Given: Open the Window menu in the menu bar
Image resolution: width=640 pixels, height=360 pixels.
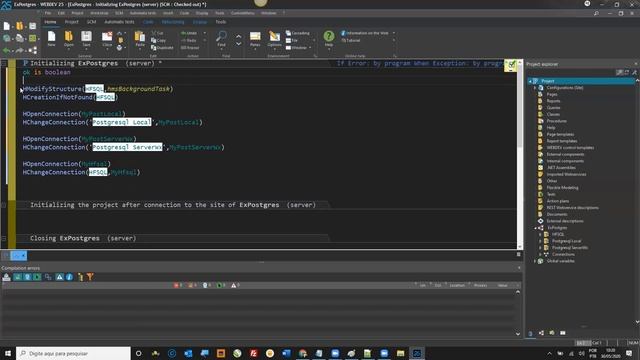Looking at the screenshot, I should [269, 13].
